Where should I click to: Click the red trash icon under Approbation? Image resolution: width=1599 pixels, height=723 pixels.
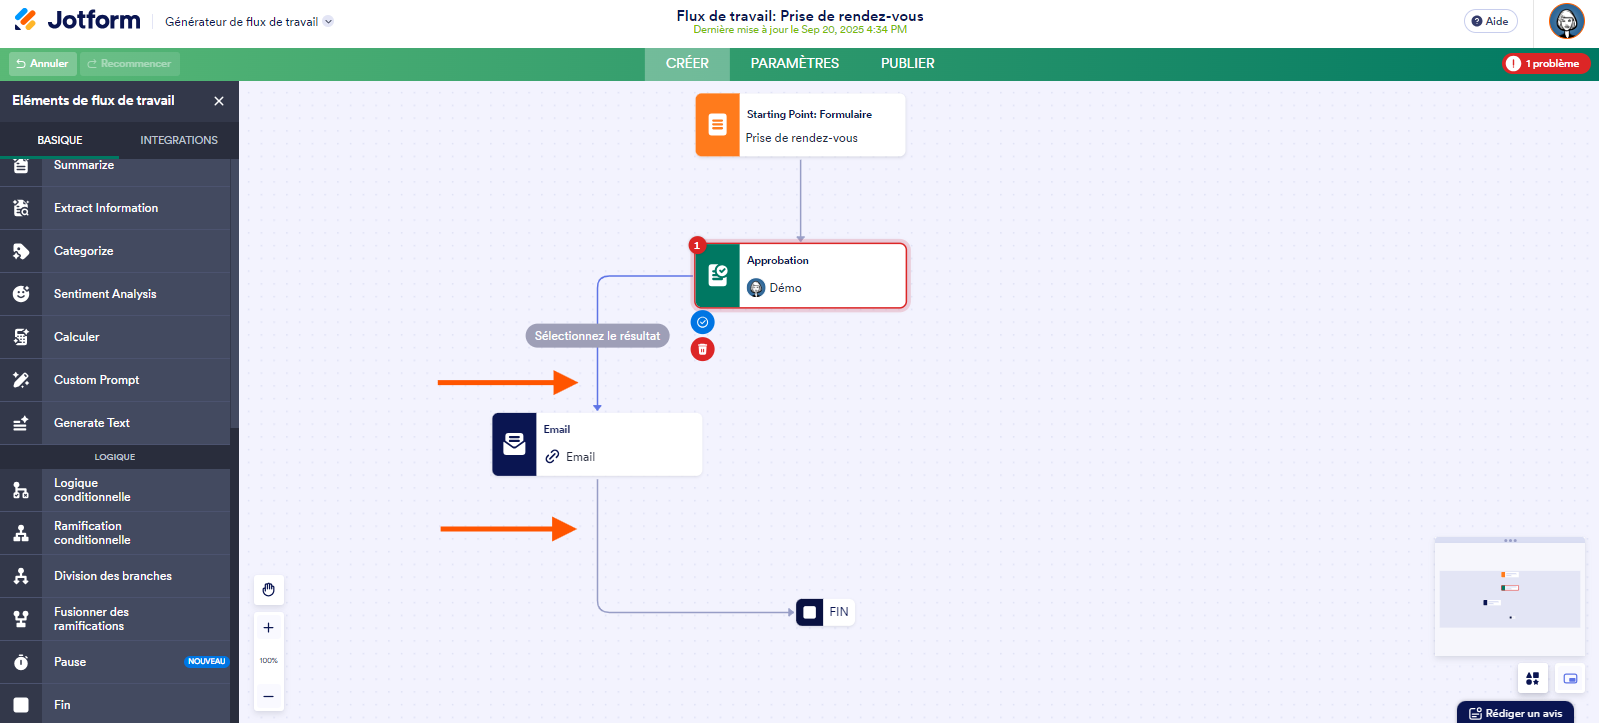point(703,349)
